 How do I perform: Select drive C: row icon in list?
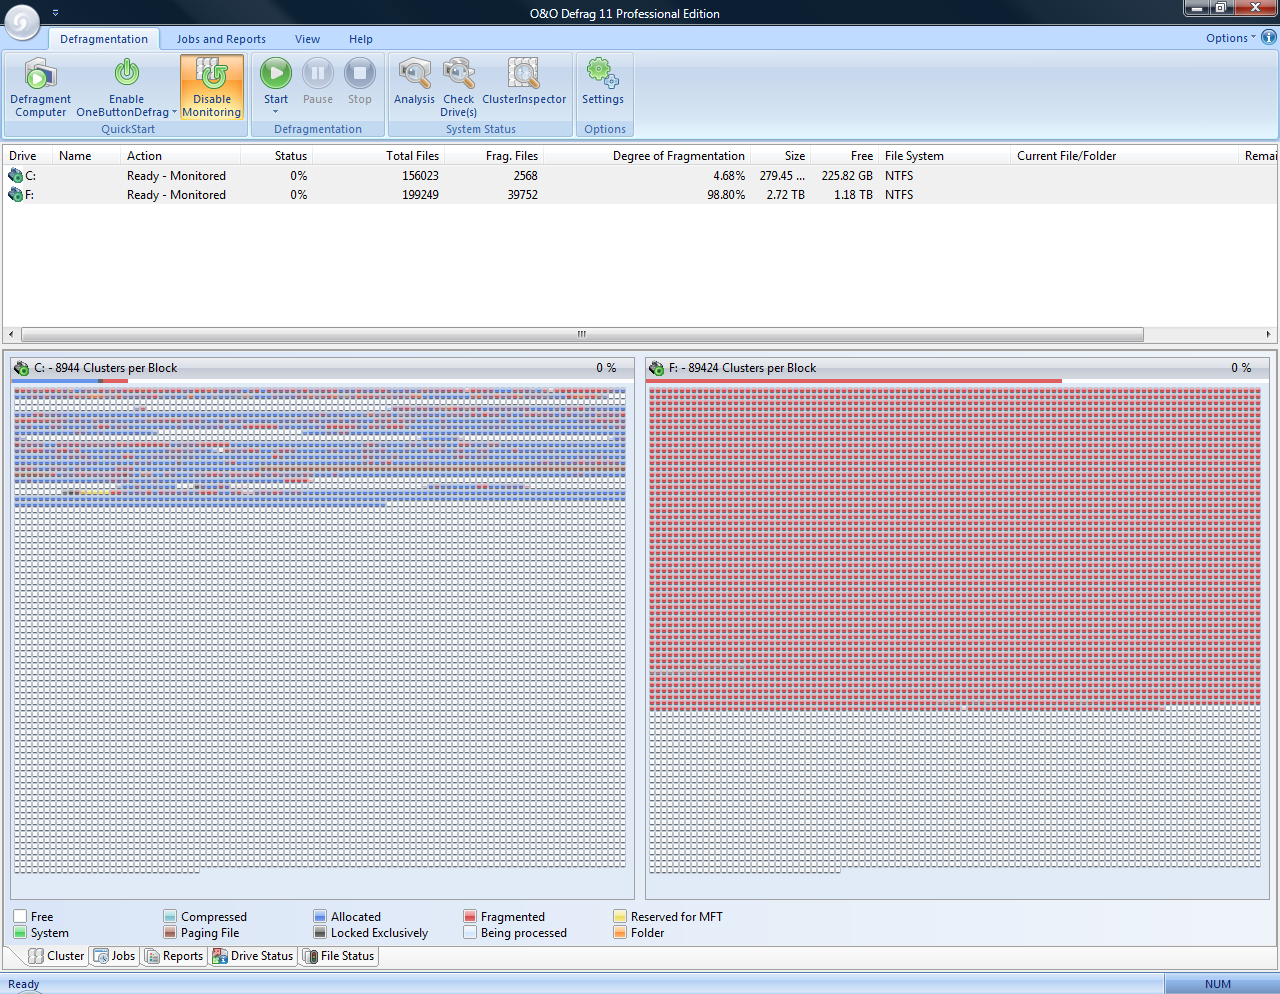15,175
